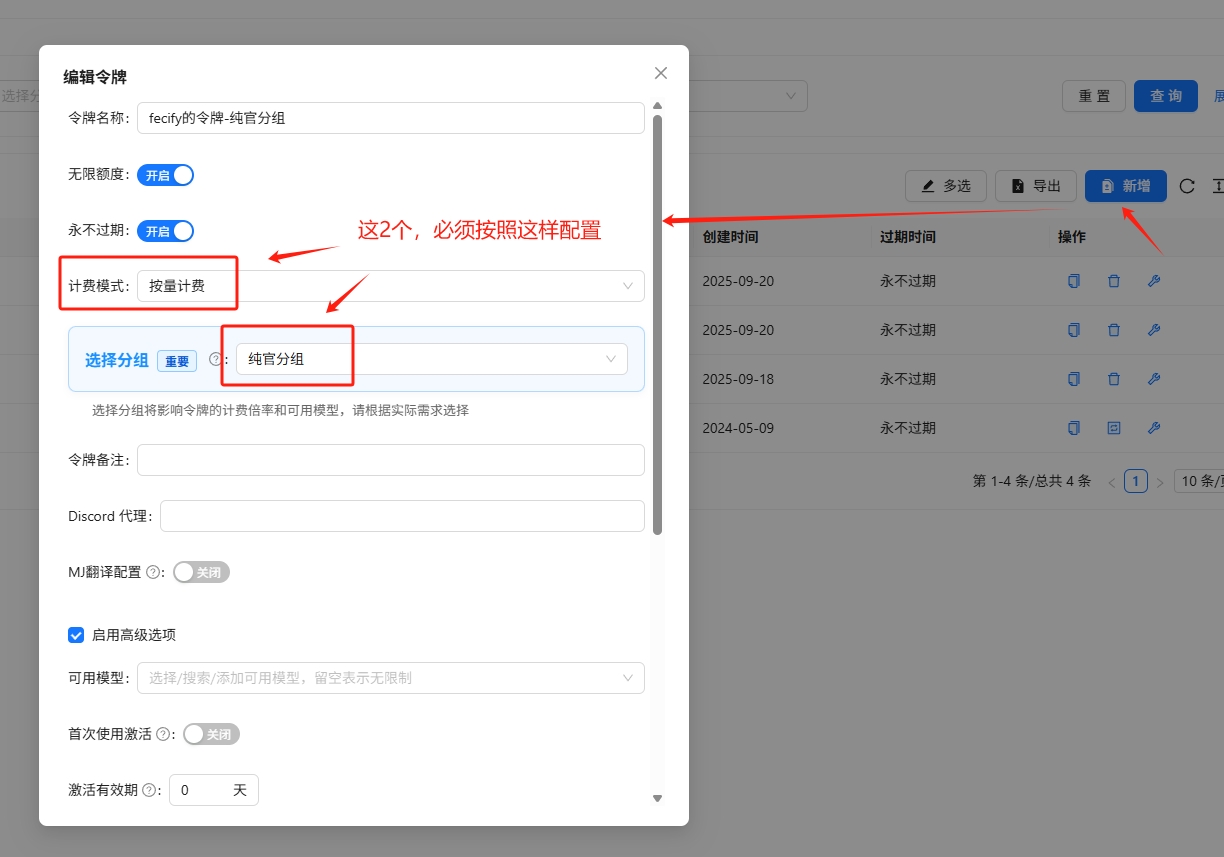Click the help icon next to 选择分组

coord(215,360)
